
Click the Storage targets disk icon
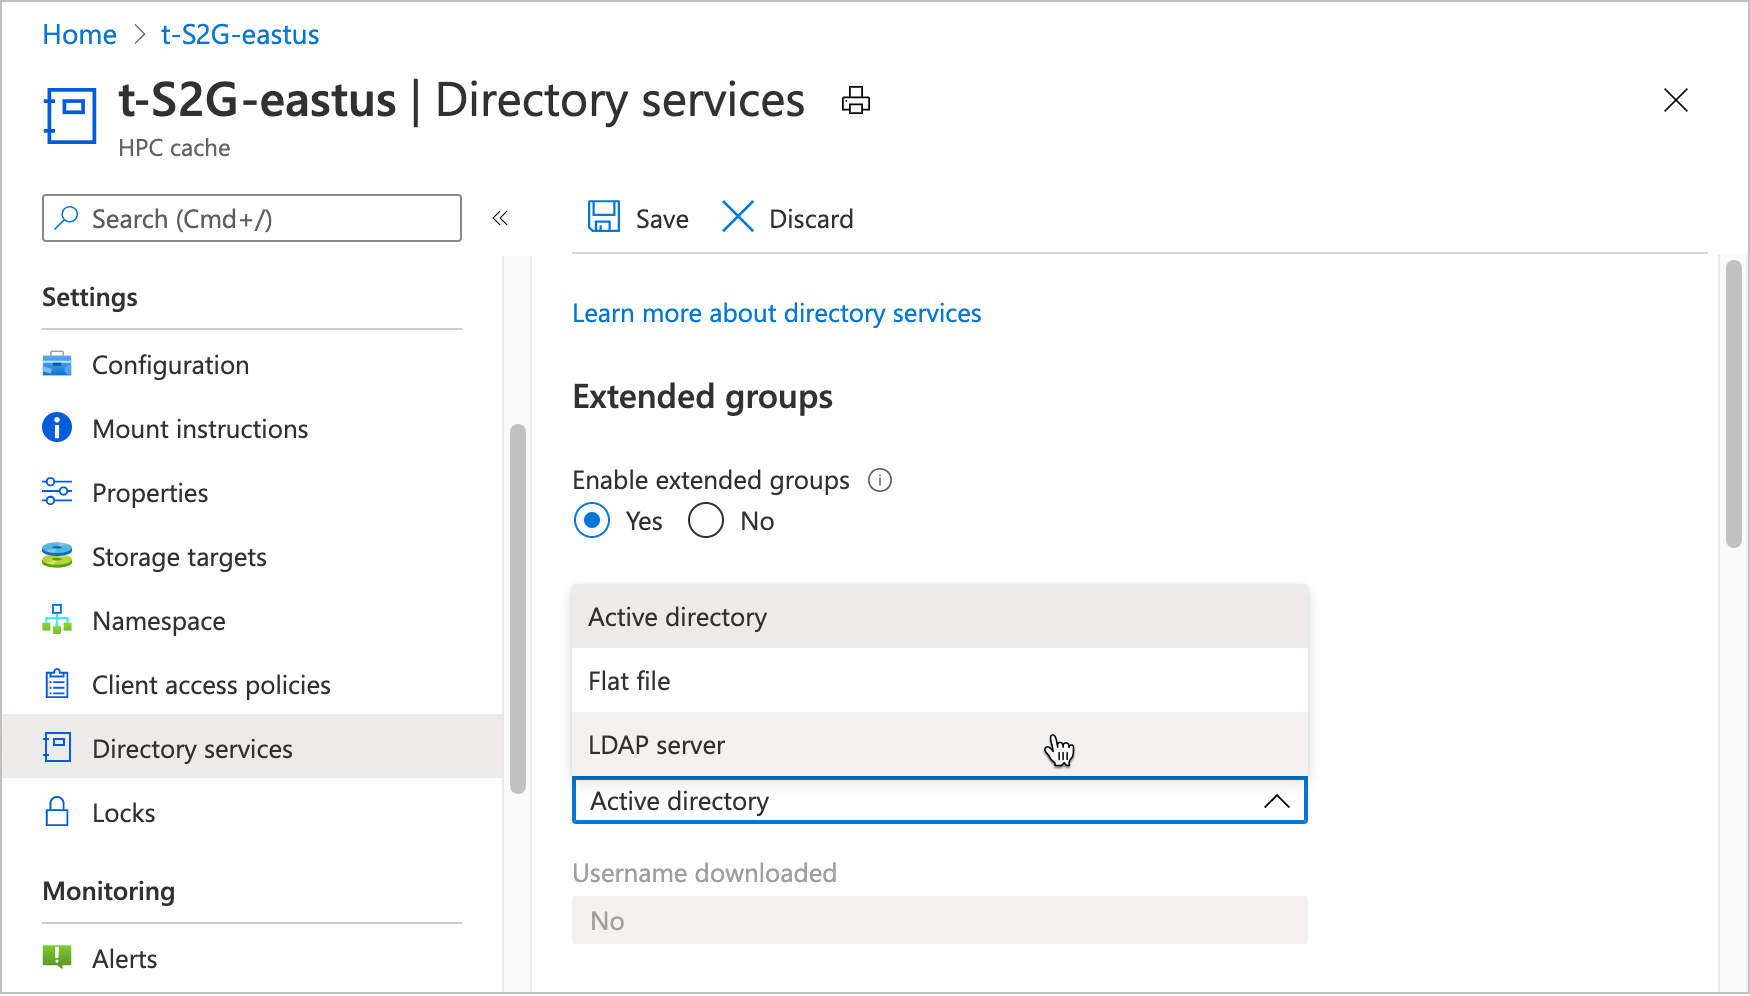click(57, 556)
